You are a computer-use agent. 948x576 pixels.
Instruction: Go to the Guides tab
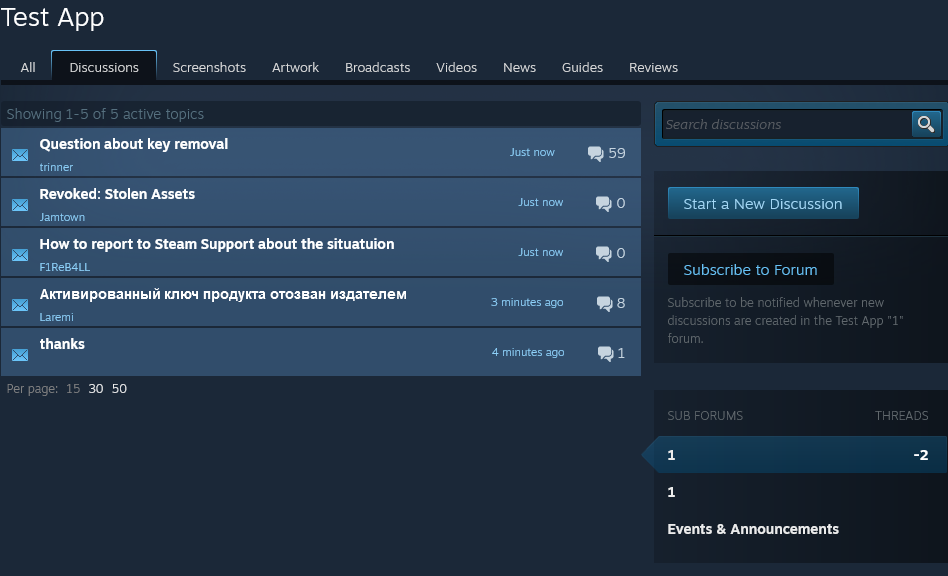(x=582, y=68)
